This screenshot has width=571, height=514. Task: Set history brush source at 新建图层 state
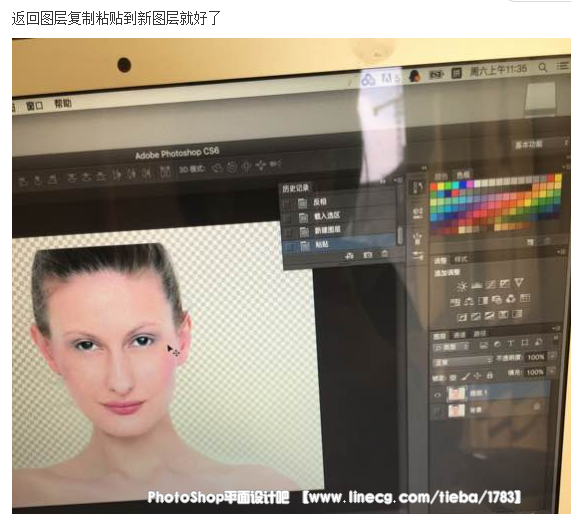[x=289, y=232]
